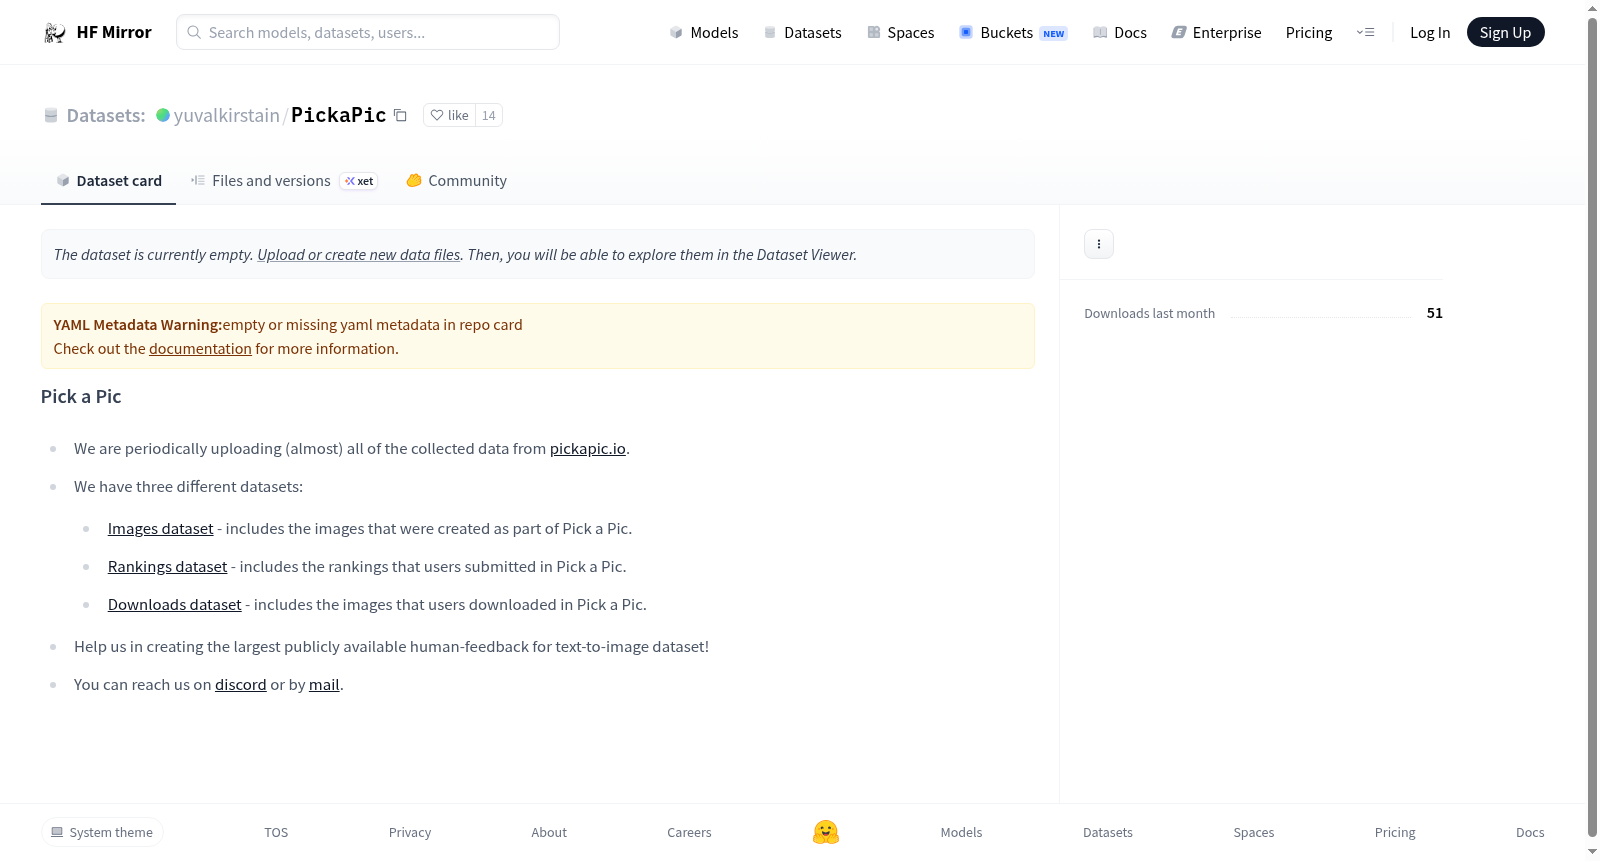Open the mail link
The width and height of the screenshot is (1600, 861).
point(324,685)
